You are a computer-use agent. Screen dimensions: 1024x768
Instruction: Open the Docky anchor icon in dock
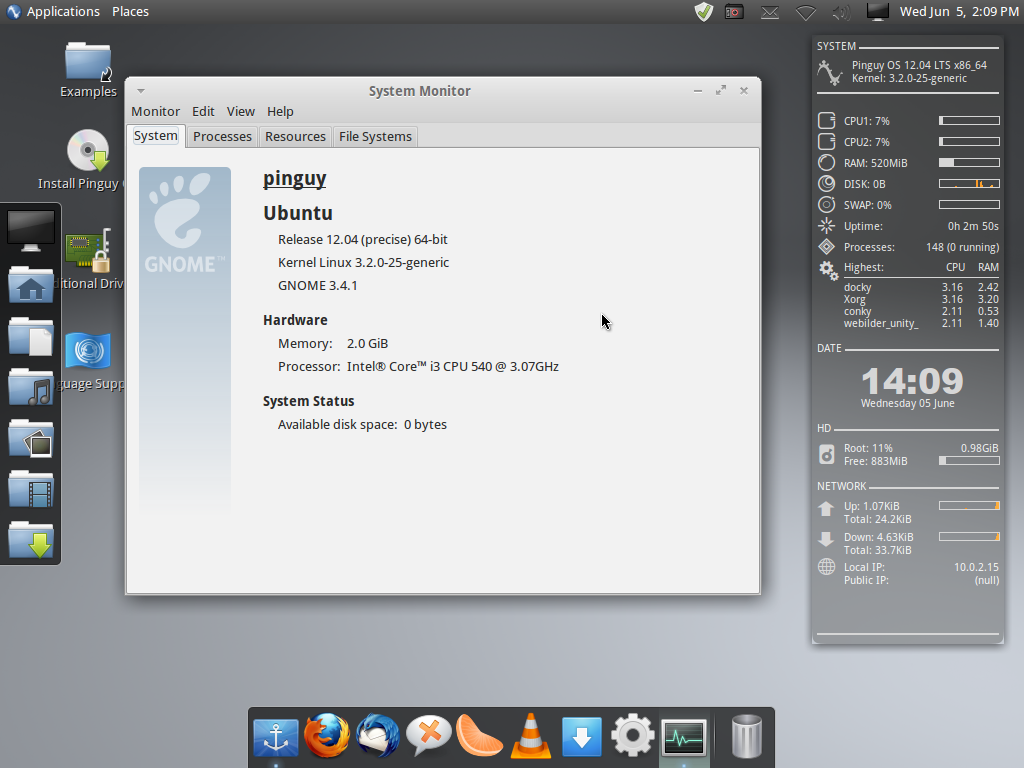276,737
